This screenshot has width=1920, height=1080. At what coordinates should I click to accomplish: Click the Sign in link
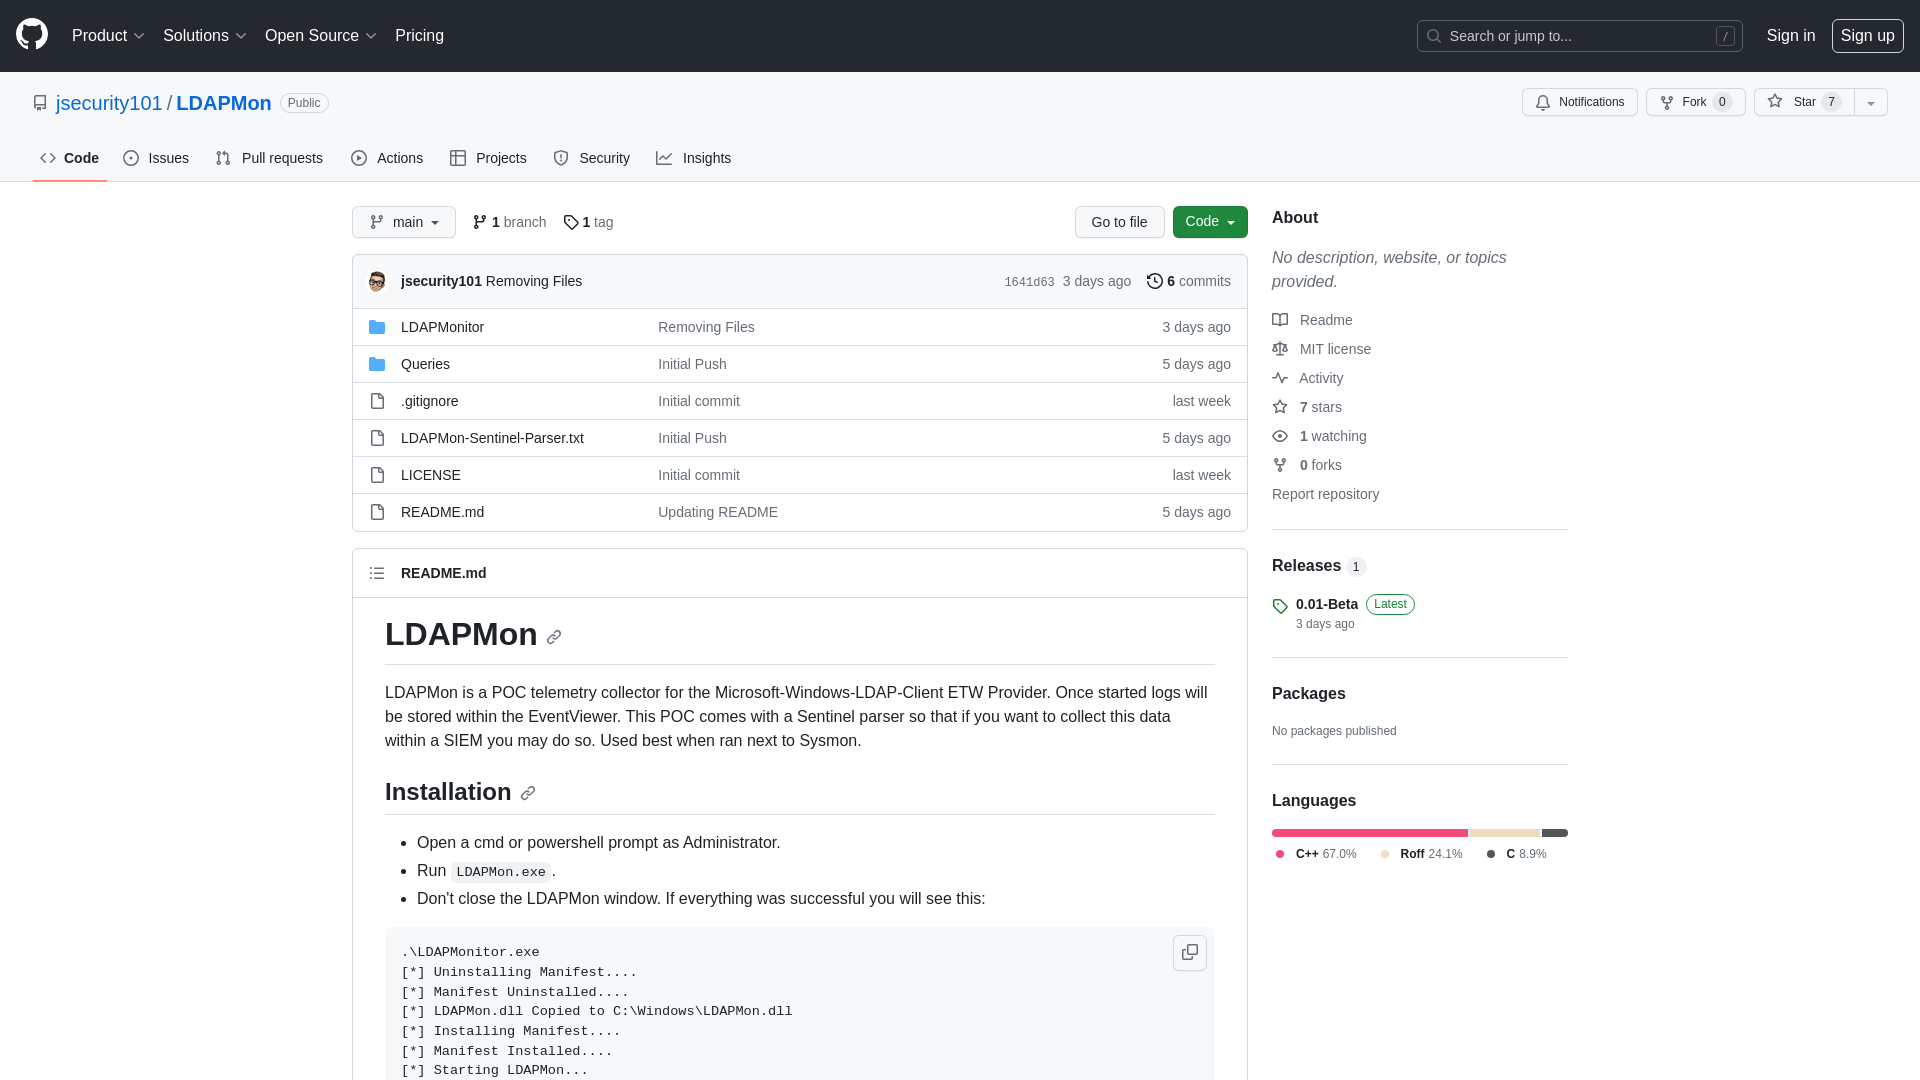(1791, 36)
